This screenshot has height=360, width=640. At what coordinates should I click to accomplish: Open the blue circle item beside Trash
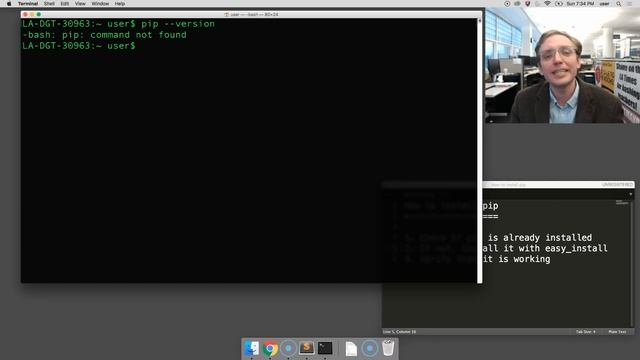(x=370, y=349)
